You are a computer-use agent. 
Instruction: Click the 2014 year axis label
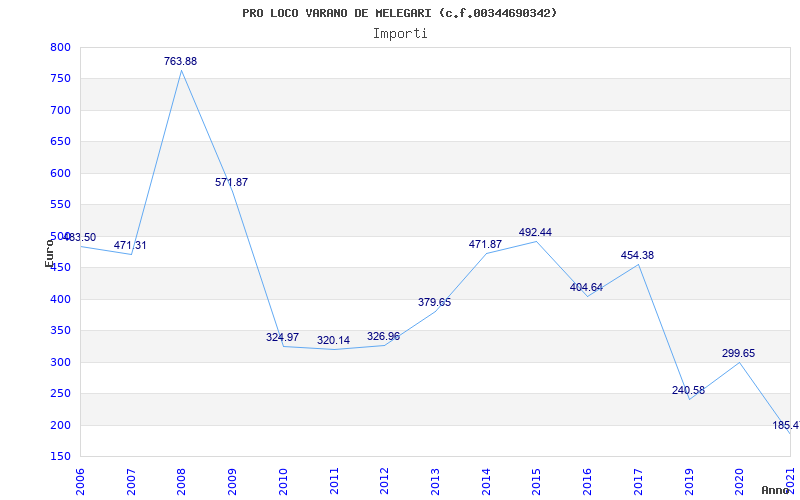click(x=486, y=482)
